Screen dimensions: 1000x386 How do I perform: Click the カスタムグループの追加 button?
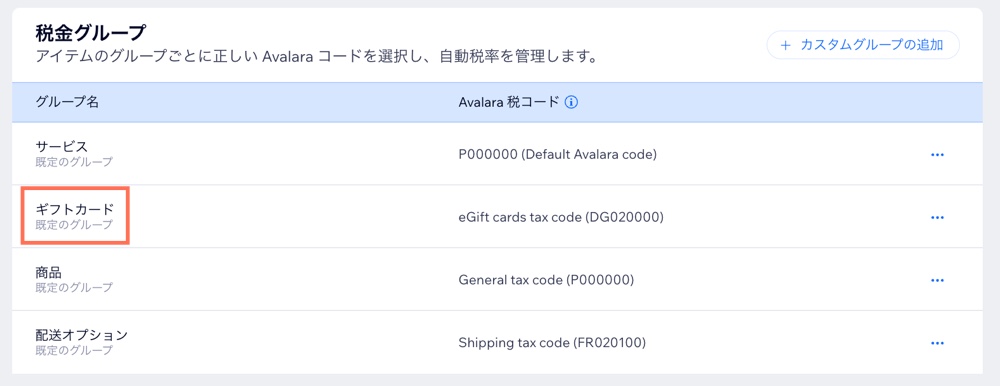[863, 45]
